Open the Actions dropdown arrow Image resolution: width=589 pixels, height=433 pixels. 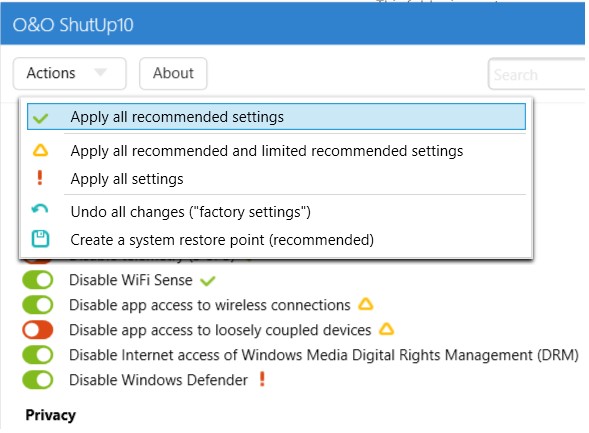[x=100, y=72]
